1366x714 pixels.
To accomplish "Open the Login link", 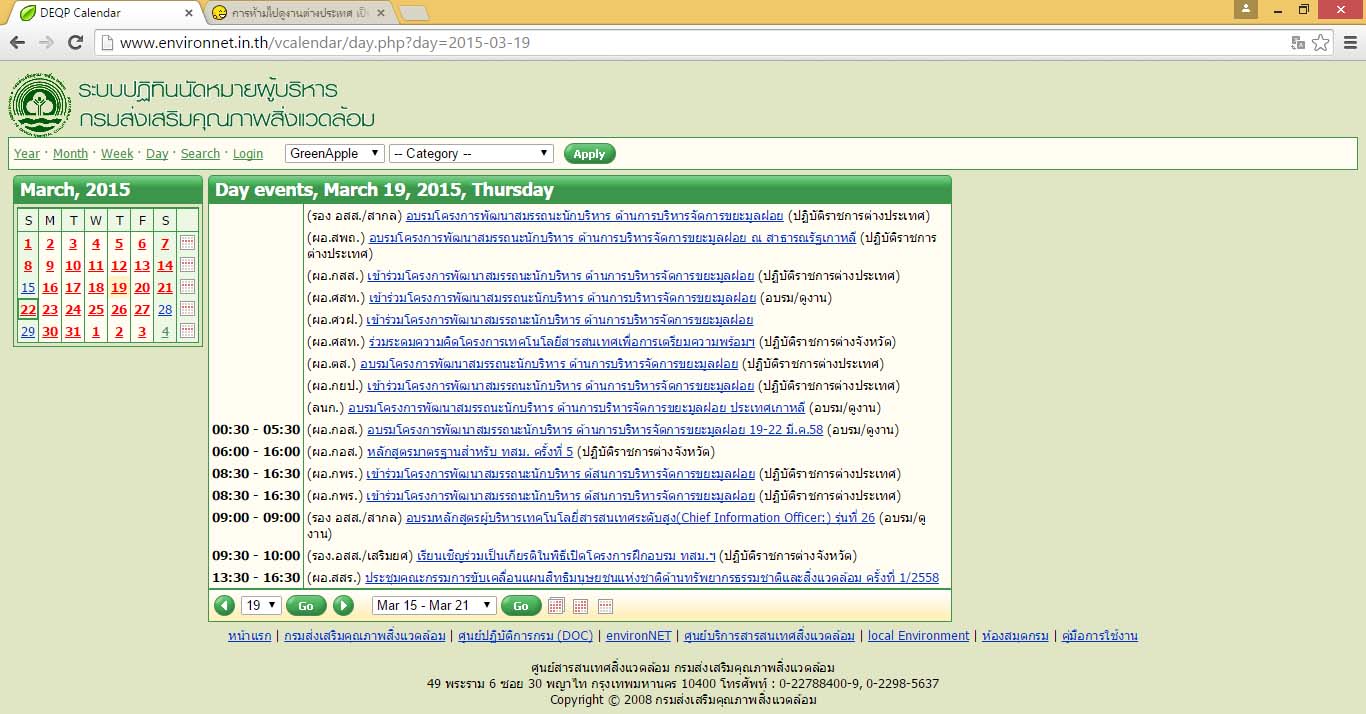I will (248, 154).
